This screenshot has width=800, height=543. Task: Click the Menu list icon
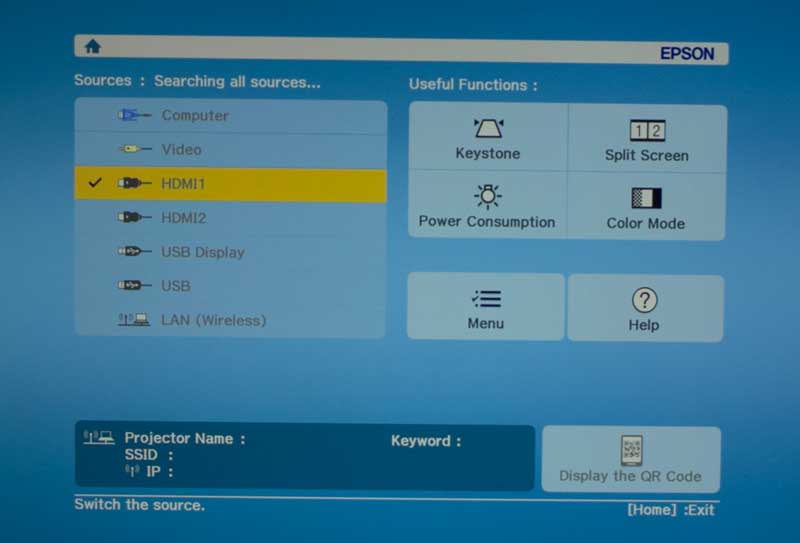click(x=486, y=299)
